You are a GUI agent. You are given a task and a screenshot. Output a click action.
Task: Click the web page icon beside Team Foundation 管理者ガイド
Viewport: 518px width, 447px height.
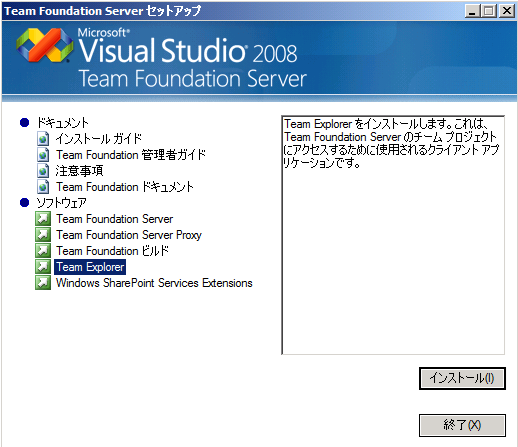click(43, 155)
